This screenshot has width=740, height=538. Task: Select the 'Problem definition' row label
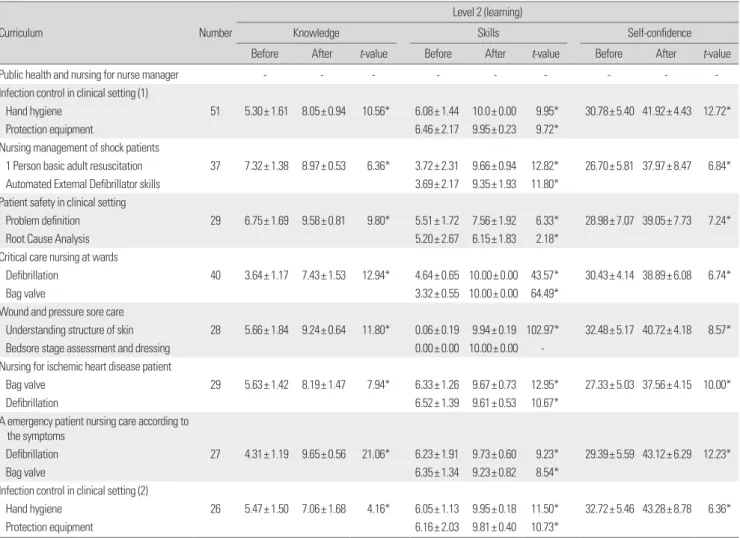[42, 221]
